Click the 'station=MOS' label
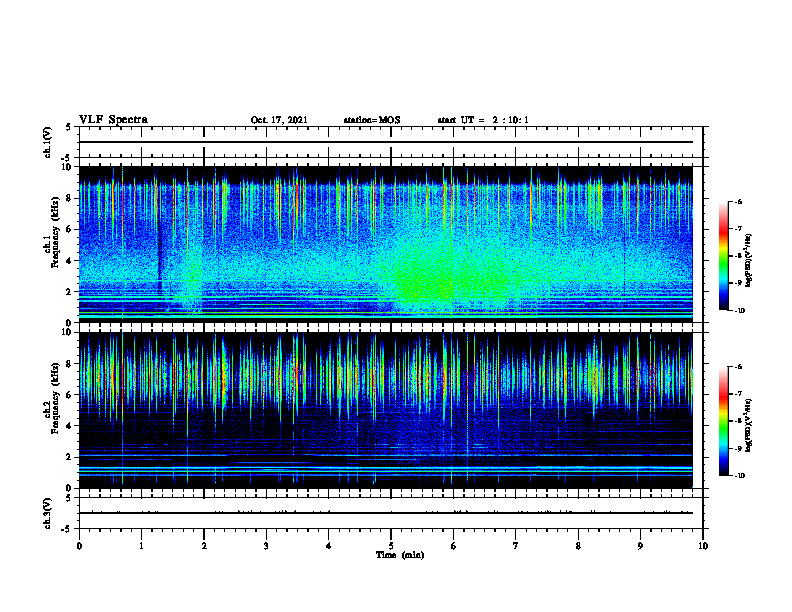Viewport: 792px width, 612px height. (x=372, y=120)
